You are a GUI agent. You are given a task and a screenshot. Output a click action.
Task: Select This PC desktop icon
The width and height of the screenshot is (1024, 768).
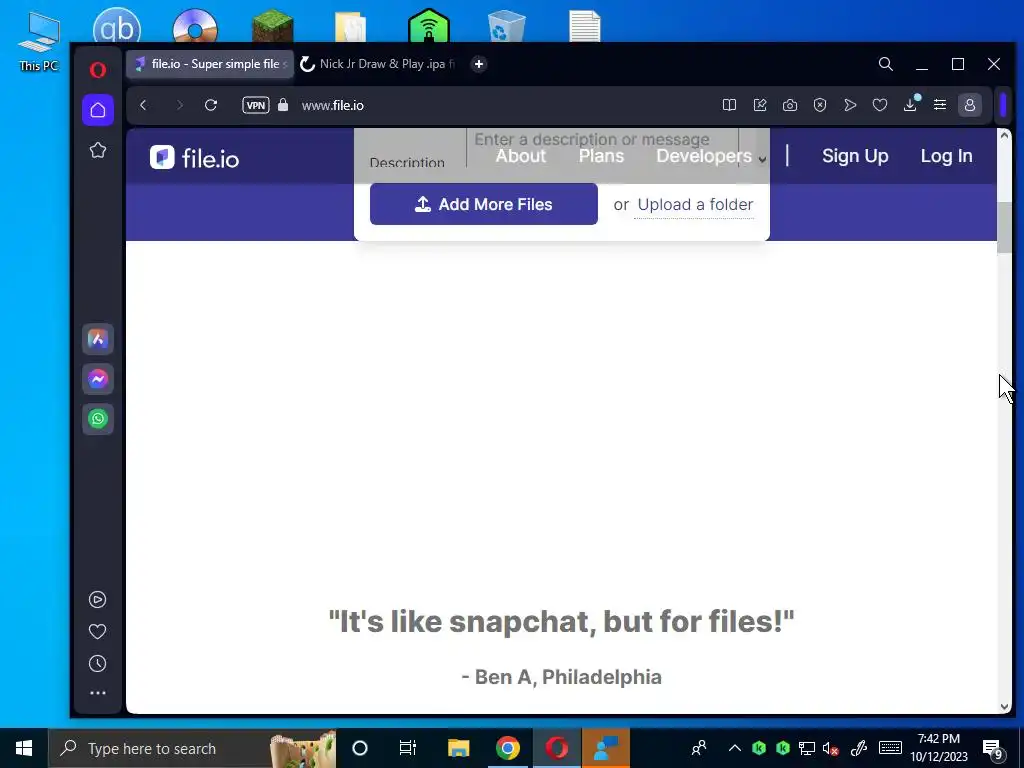(38, 40)
